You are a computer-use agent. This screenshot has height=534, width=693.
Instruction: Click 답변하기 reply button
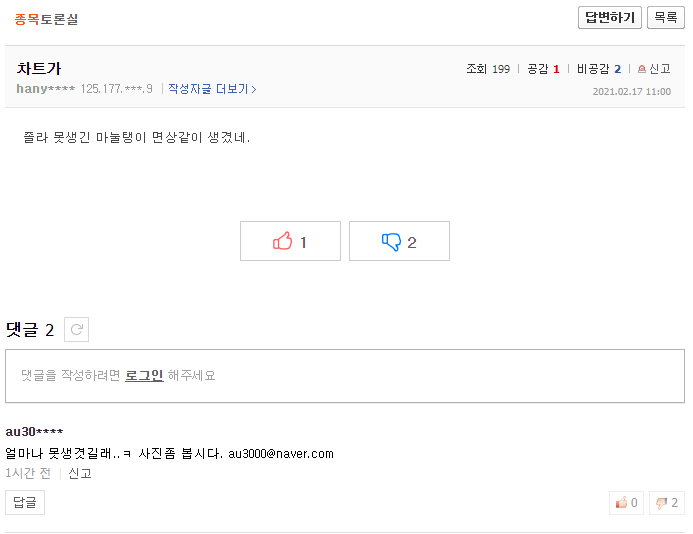[609, 18]
